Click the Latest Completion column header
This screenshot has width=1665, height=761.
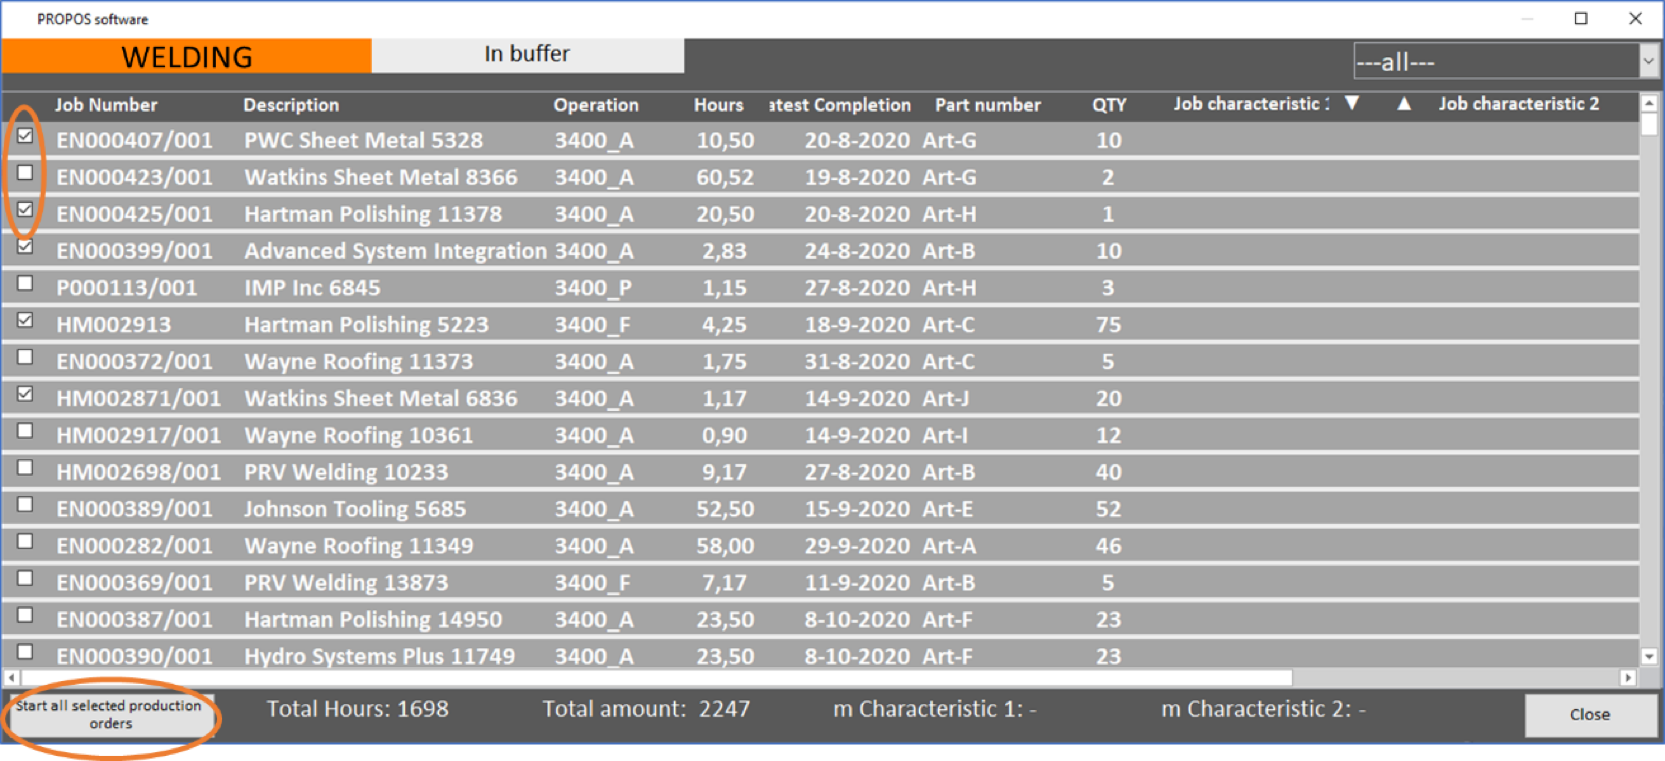pos(840,105)
